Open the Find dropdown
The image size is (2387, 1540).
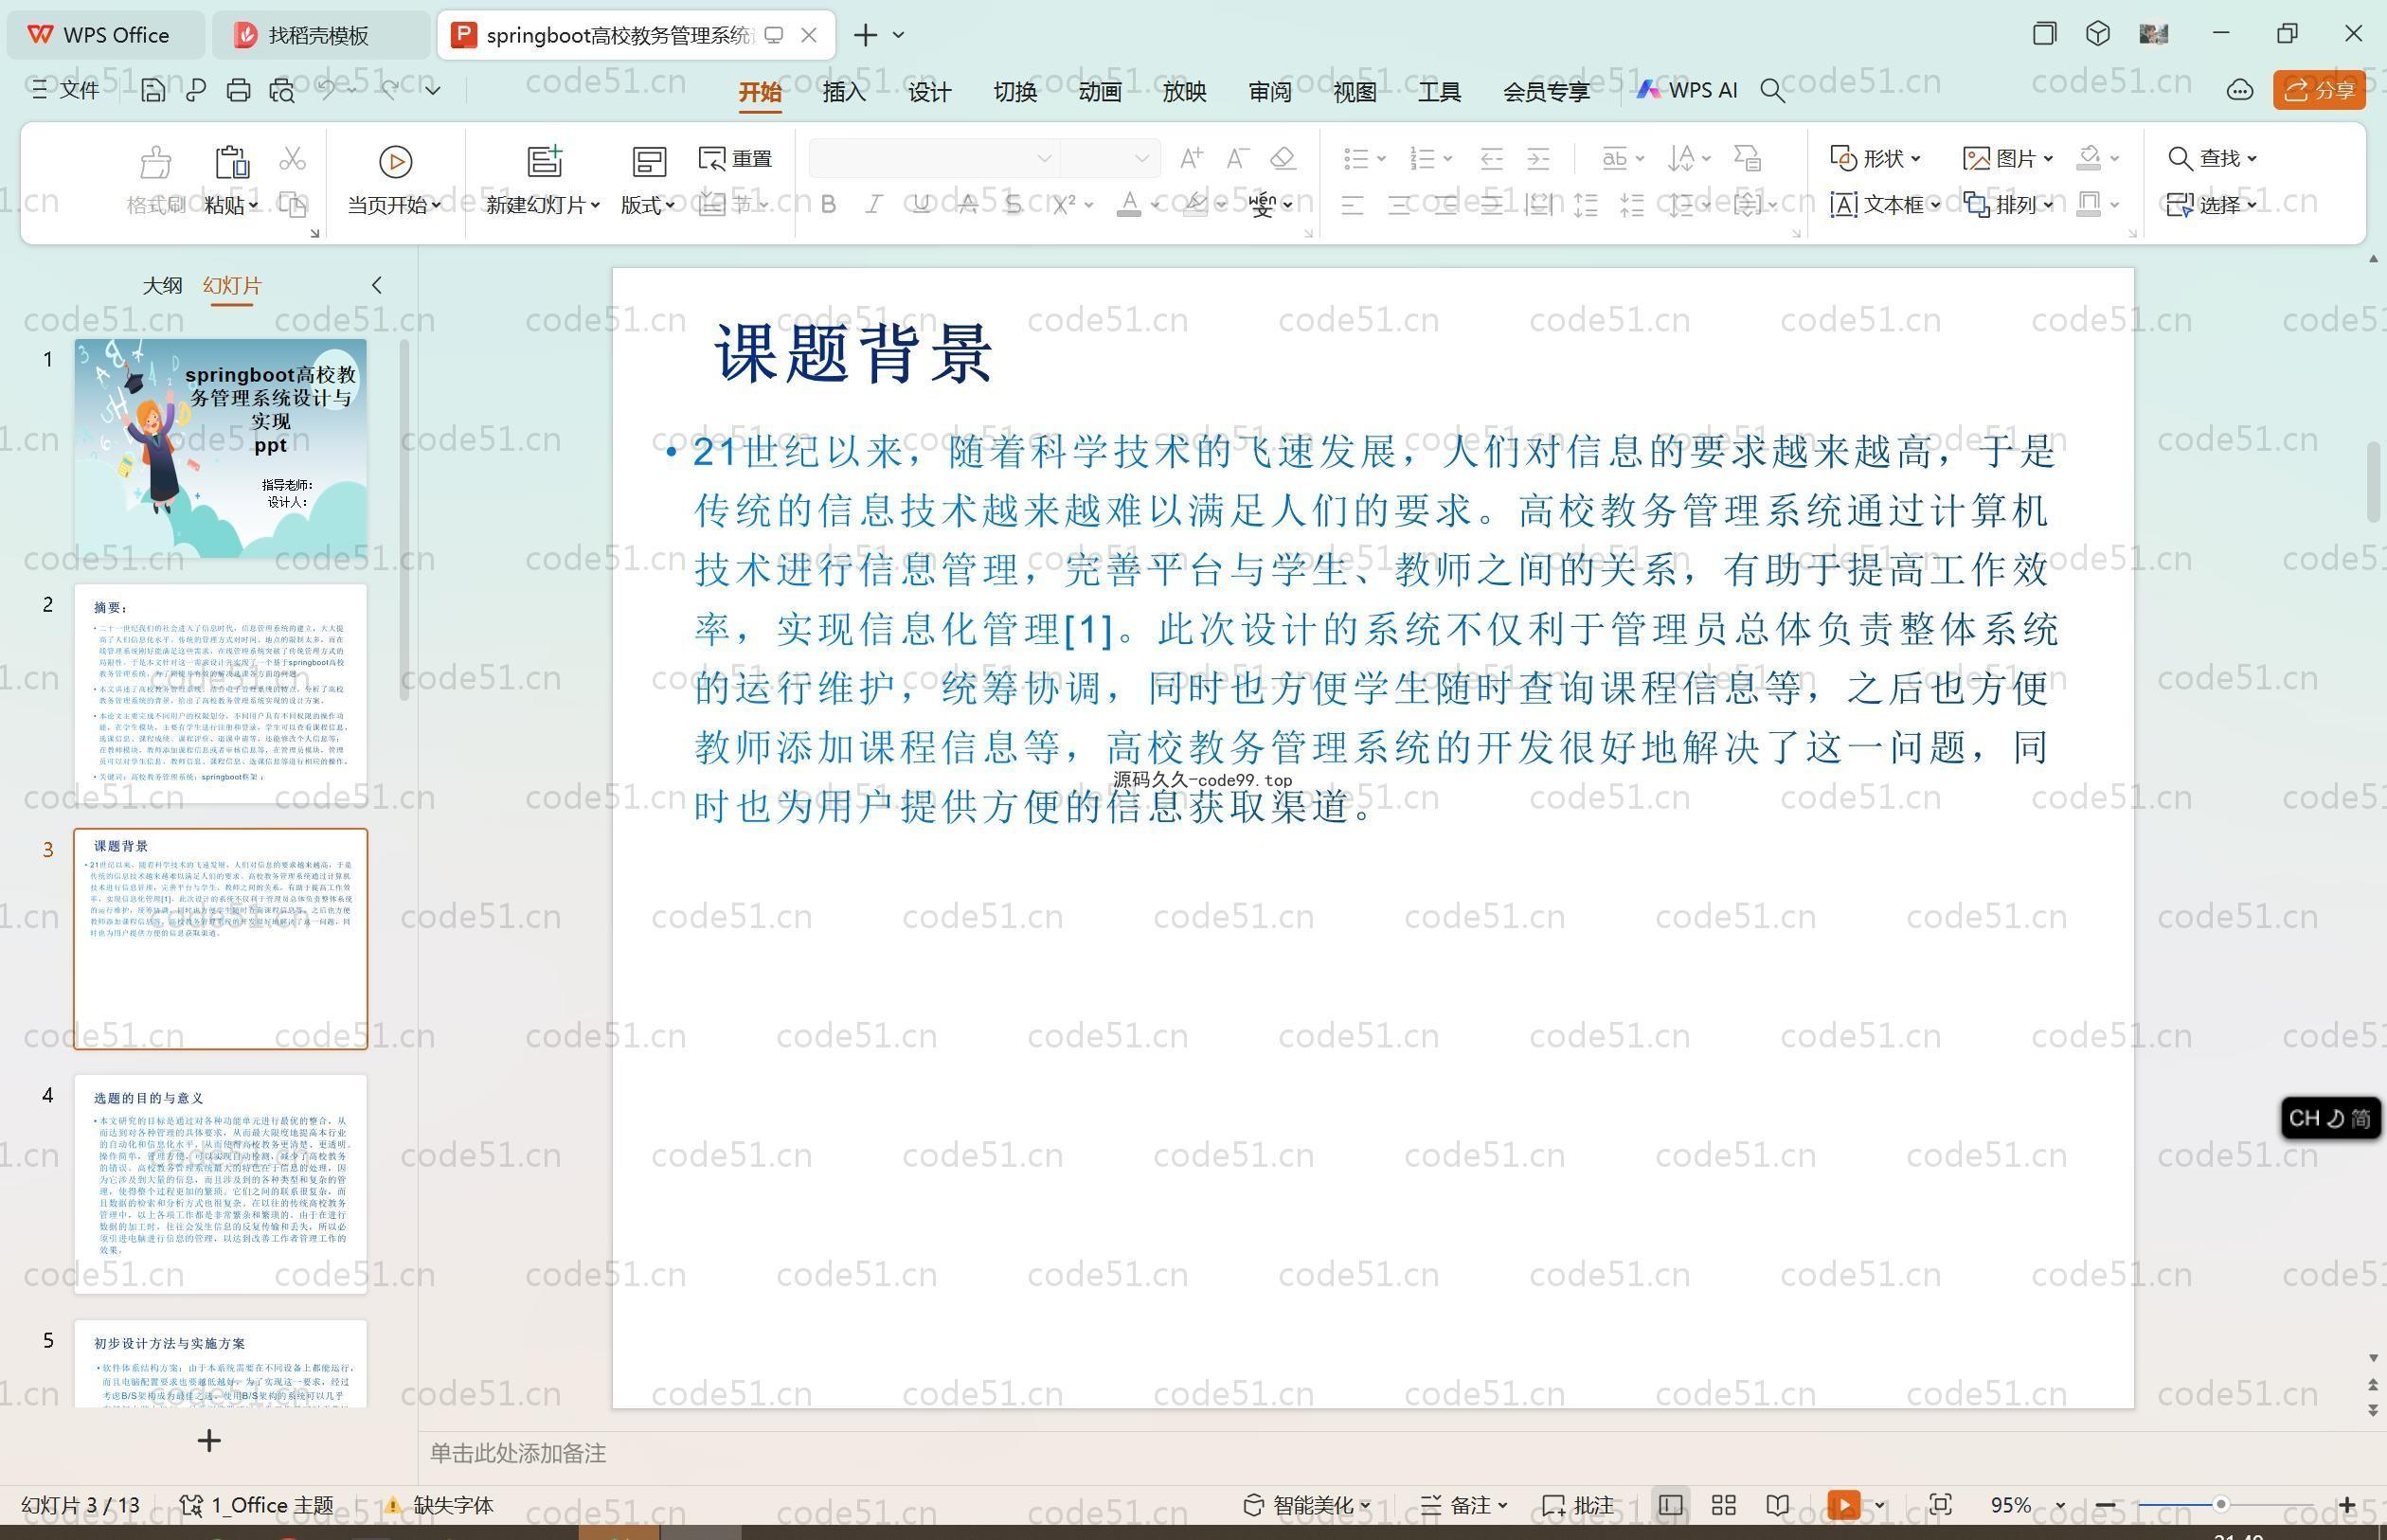(x=2212, y=158)
